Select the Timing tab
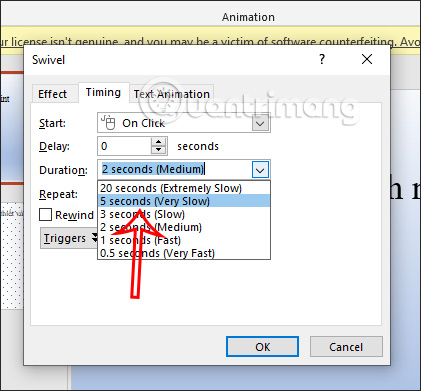Screen dimensions: 421x391 click(x=103, y=92)
